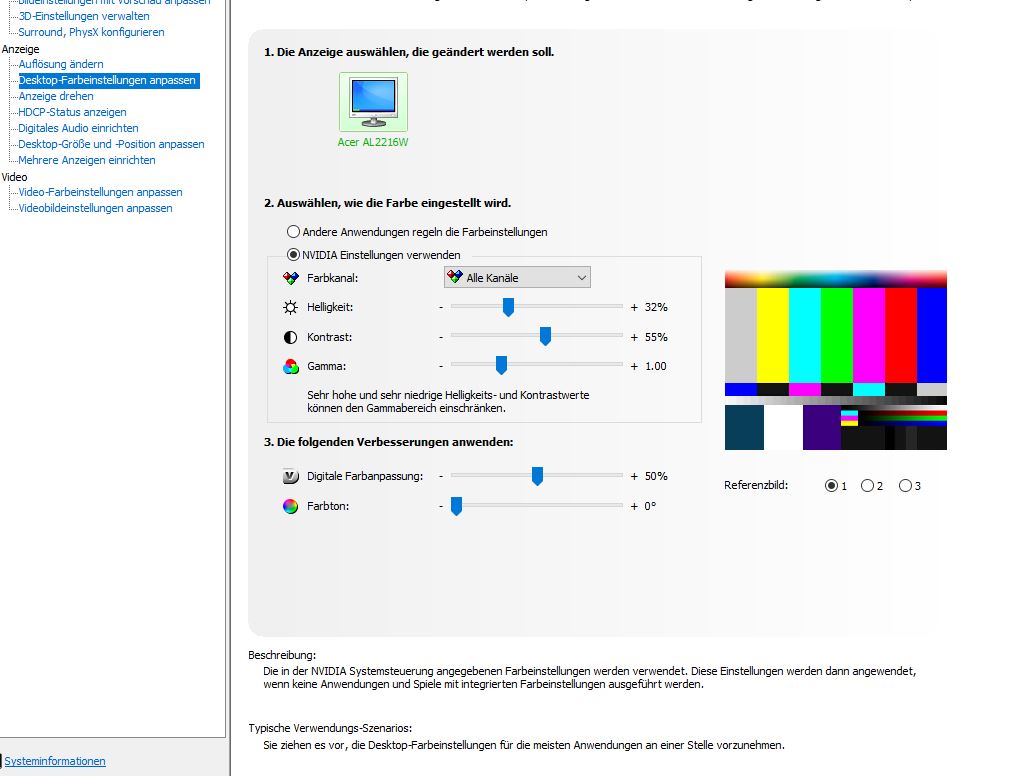Screen dimensions: 1025x776
Task: Click the Helligkeit plus sign
Action: click(x=633, y=307)
